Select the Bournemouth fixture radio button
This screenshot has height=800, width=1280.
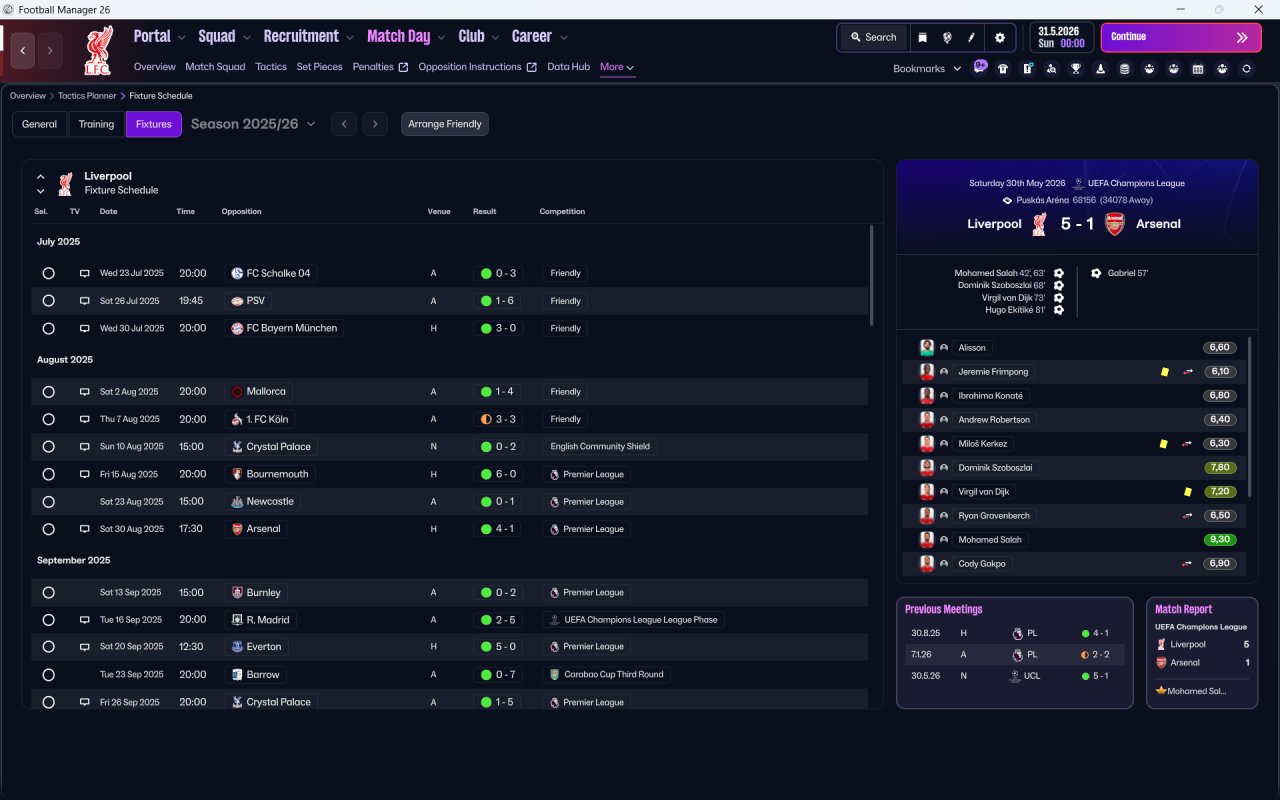coord(48,474)
